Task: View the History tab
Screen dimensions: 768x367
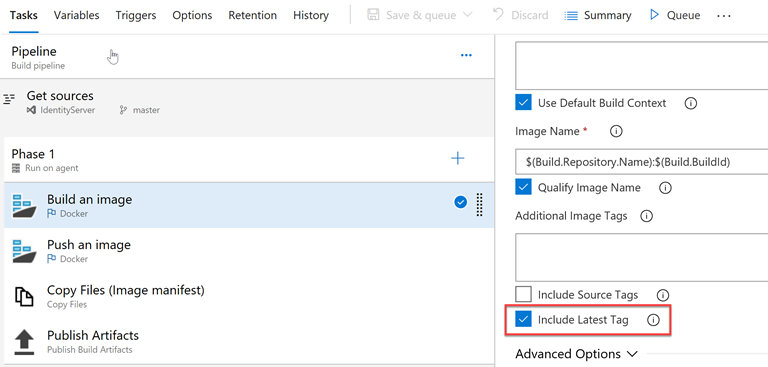Action: [x=312, y=15]
